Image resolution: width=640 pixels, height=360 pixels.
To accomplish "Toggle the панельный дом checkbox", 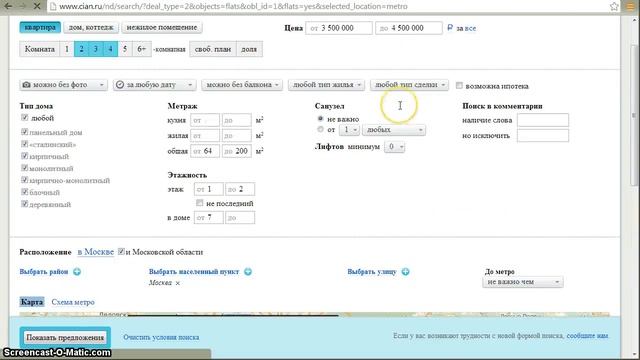I will pos(24,132).
